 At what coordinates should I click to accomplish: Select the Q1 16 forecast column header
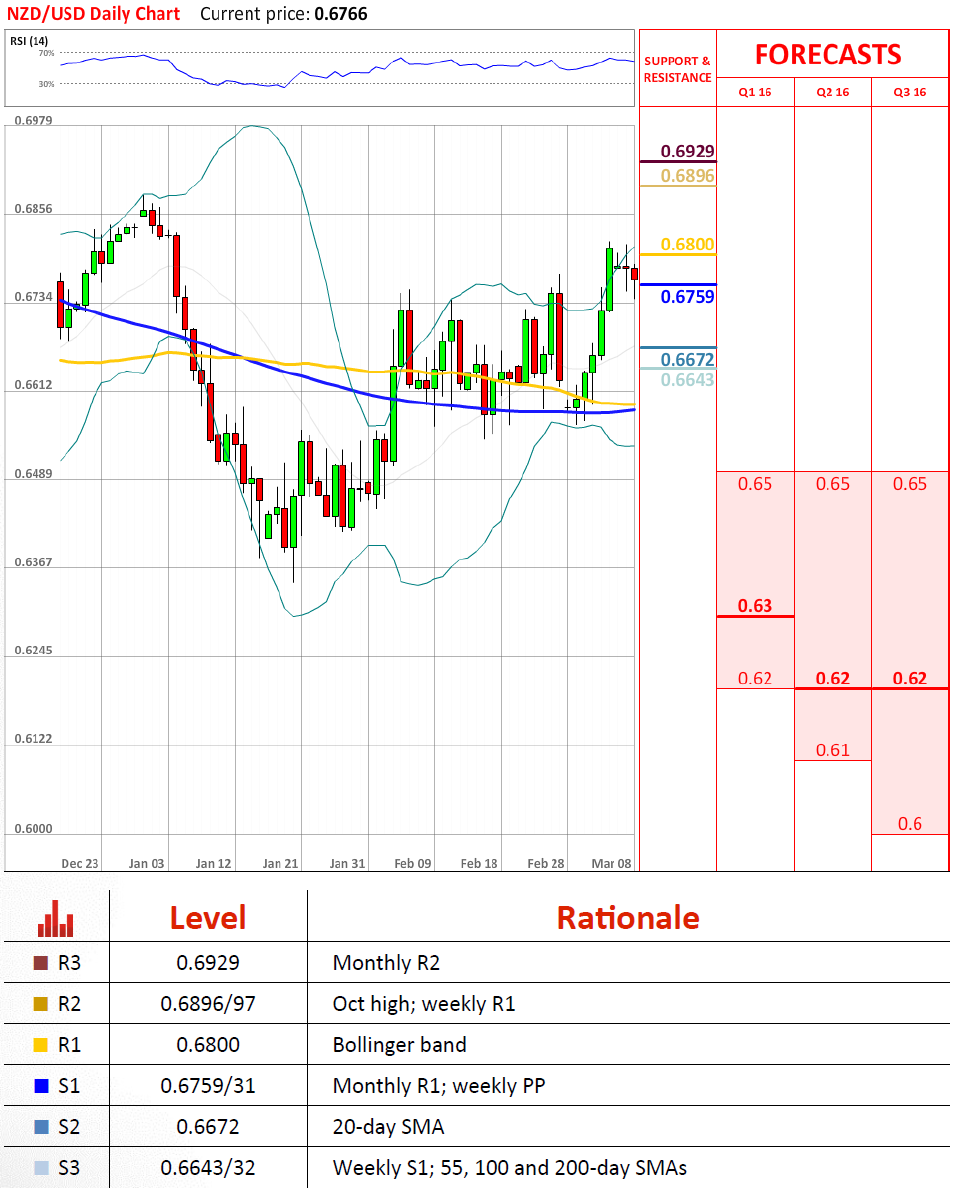click(x=755, y=92)
